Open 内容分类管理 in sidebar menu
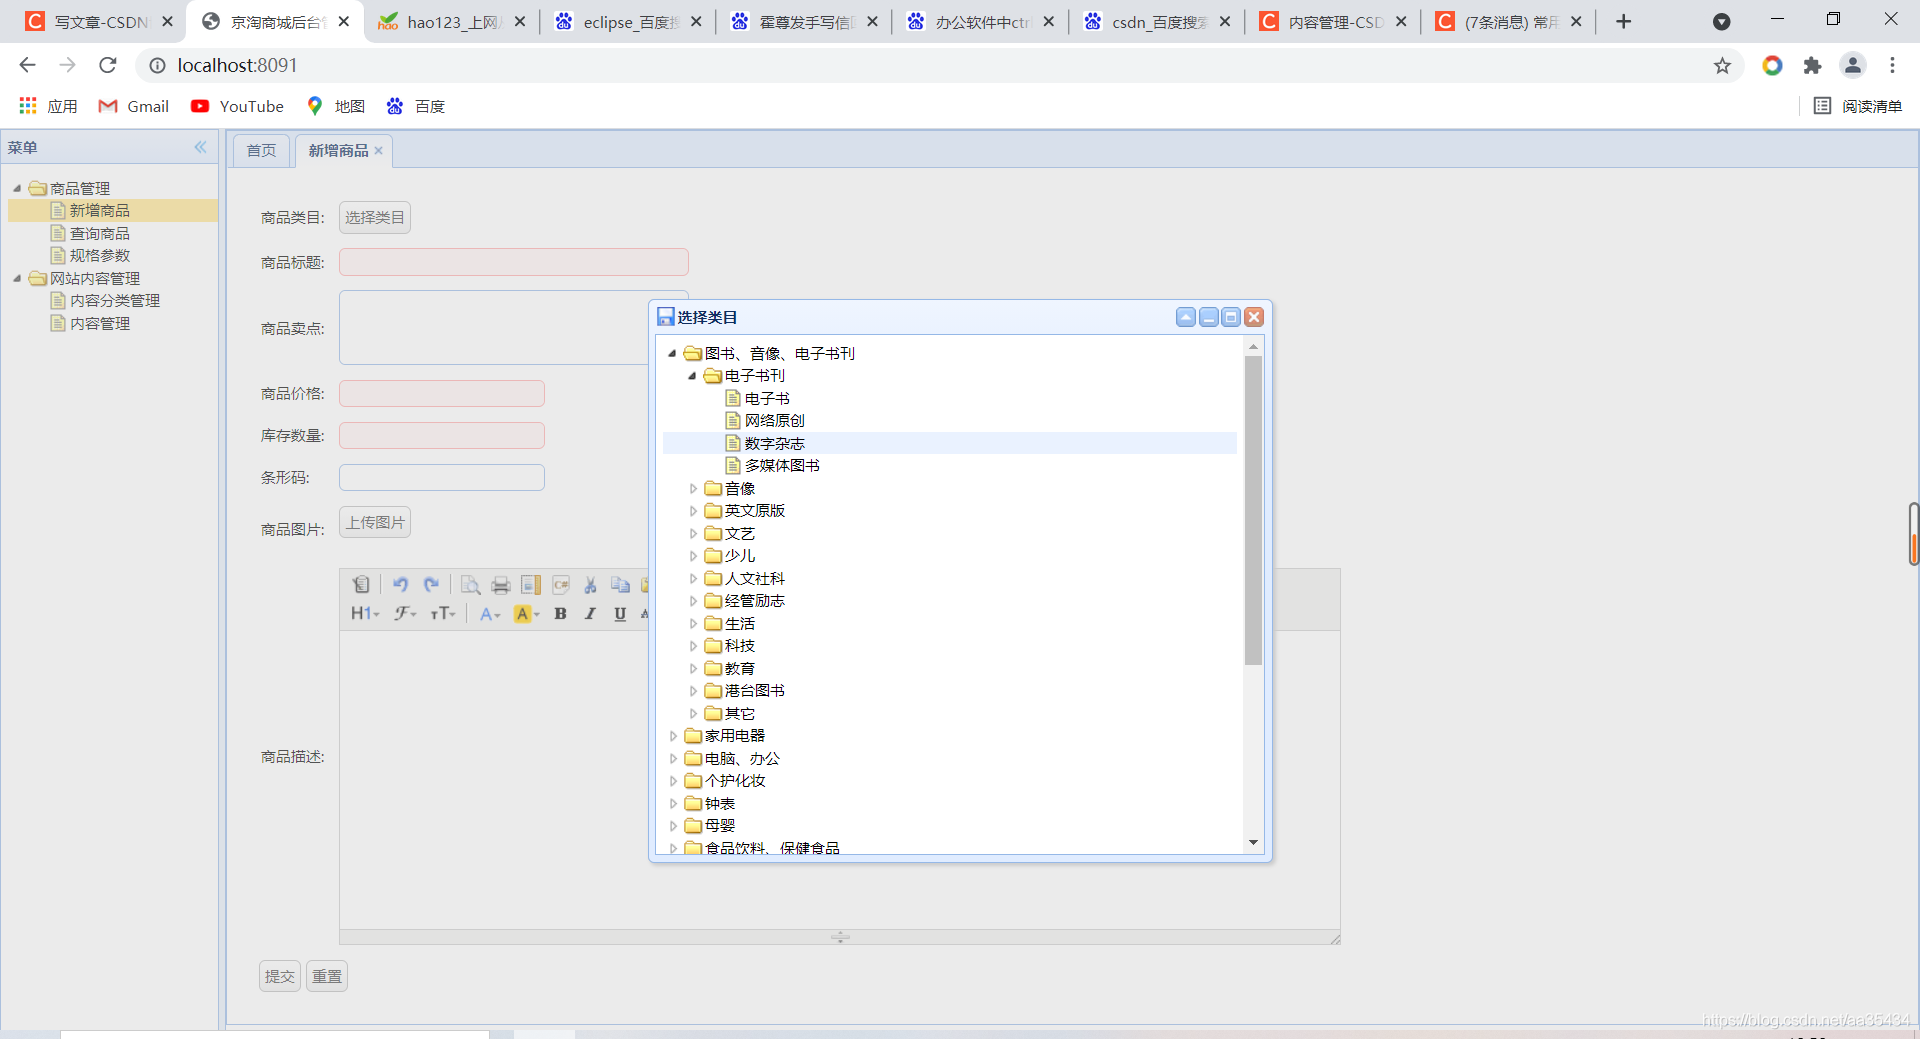This screenshot has height=1039, width=1920. coord(114,301)
